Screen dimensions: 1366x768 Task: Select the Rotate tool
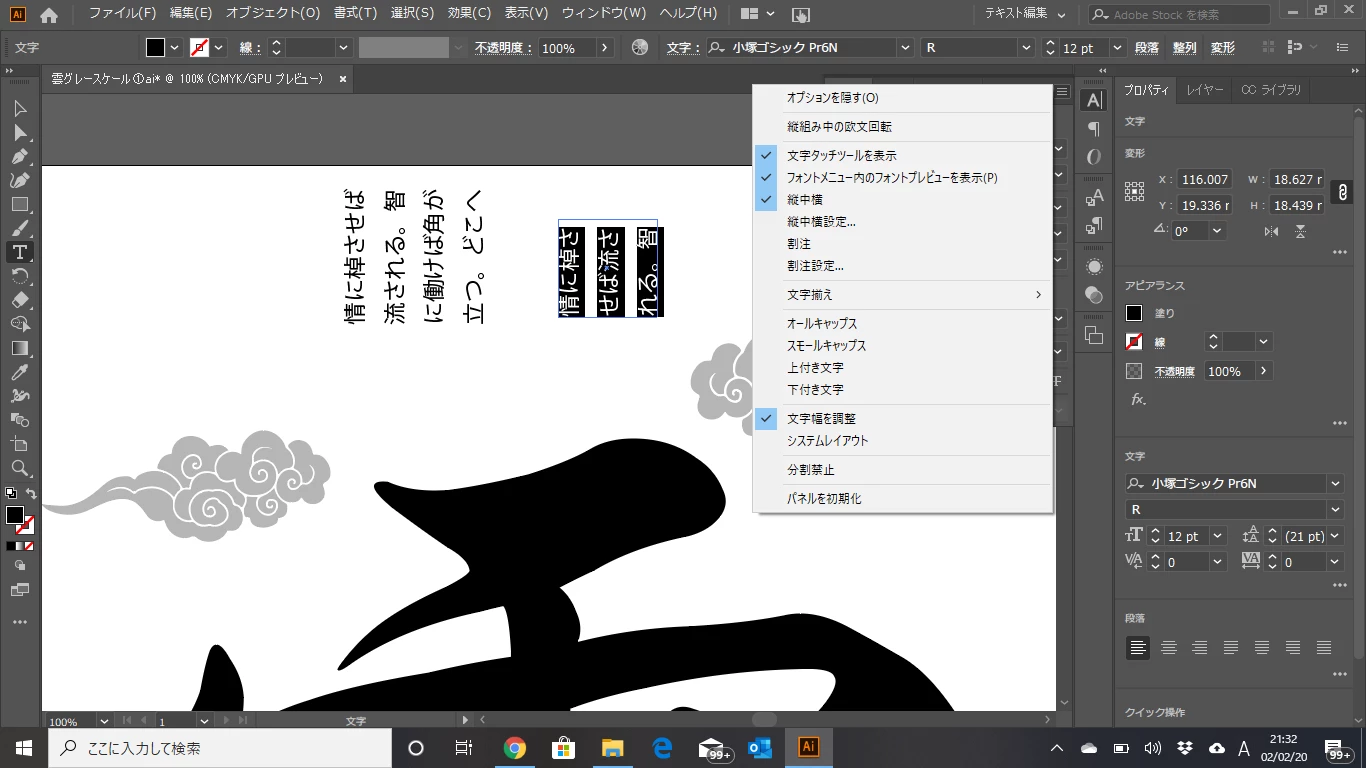tap(19, 276)
